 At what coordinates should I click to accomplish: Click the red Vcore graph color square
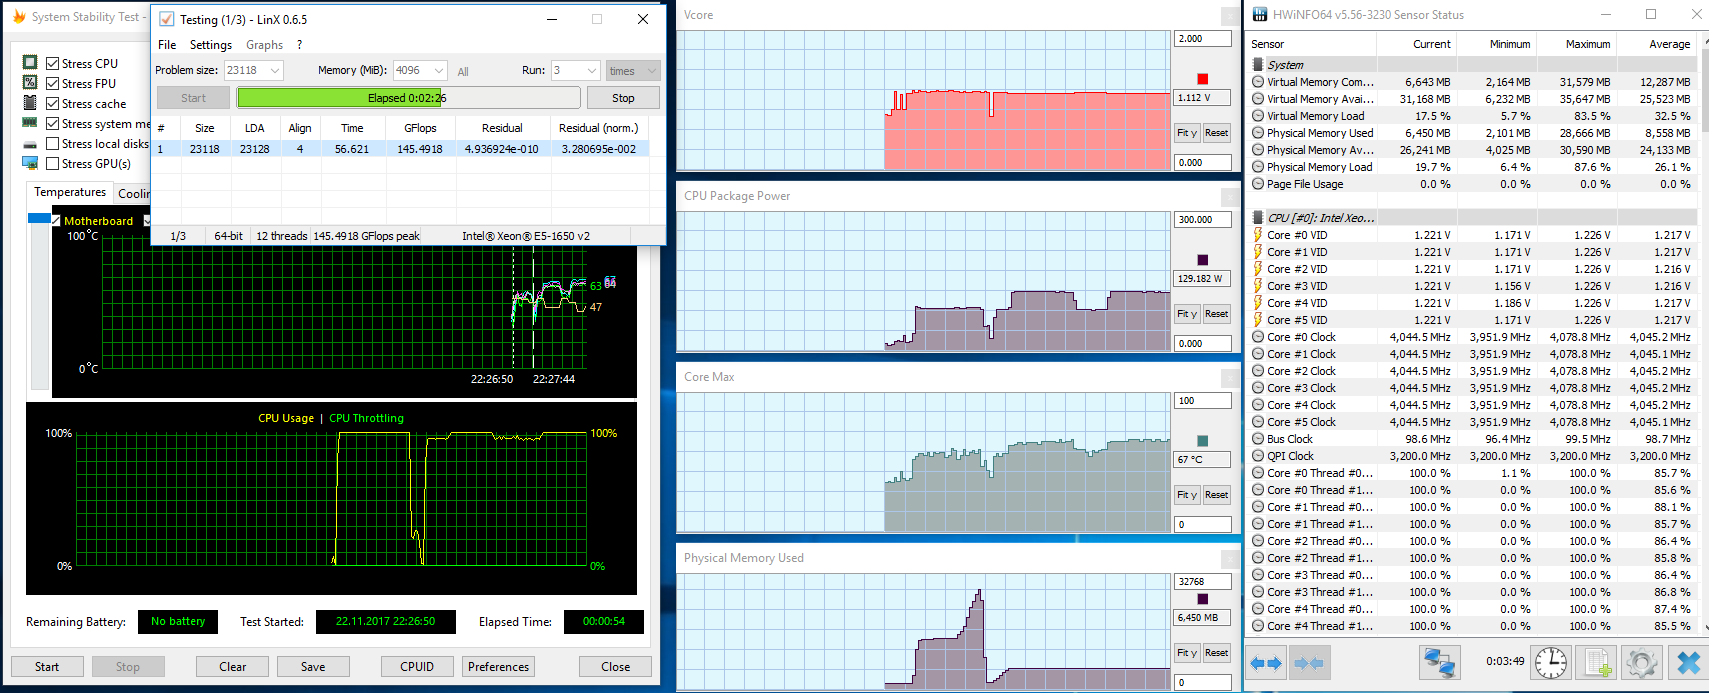tap(1202, 79)
